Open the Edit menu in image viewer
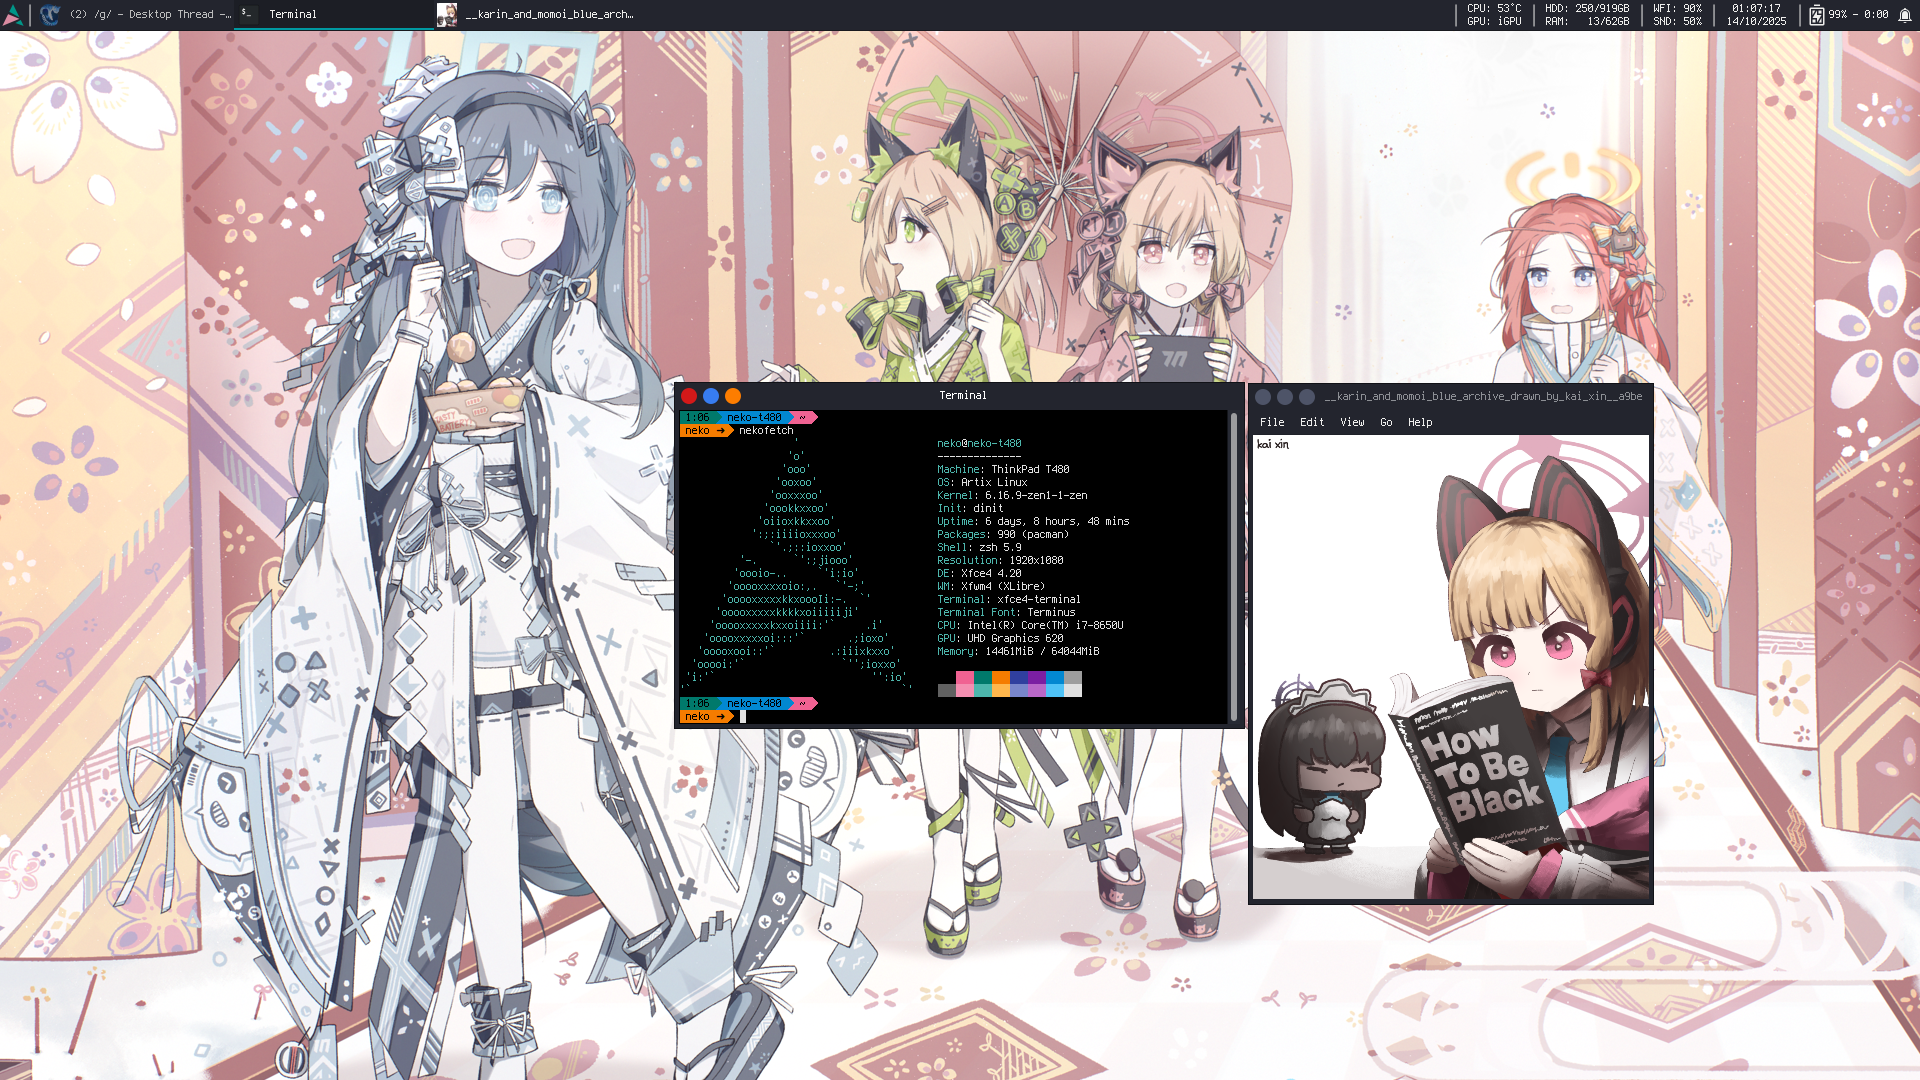Viewport: 1920px width, 1080px height. coord(1312,422)
